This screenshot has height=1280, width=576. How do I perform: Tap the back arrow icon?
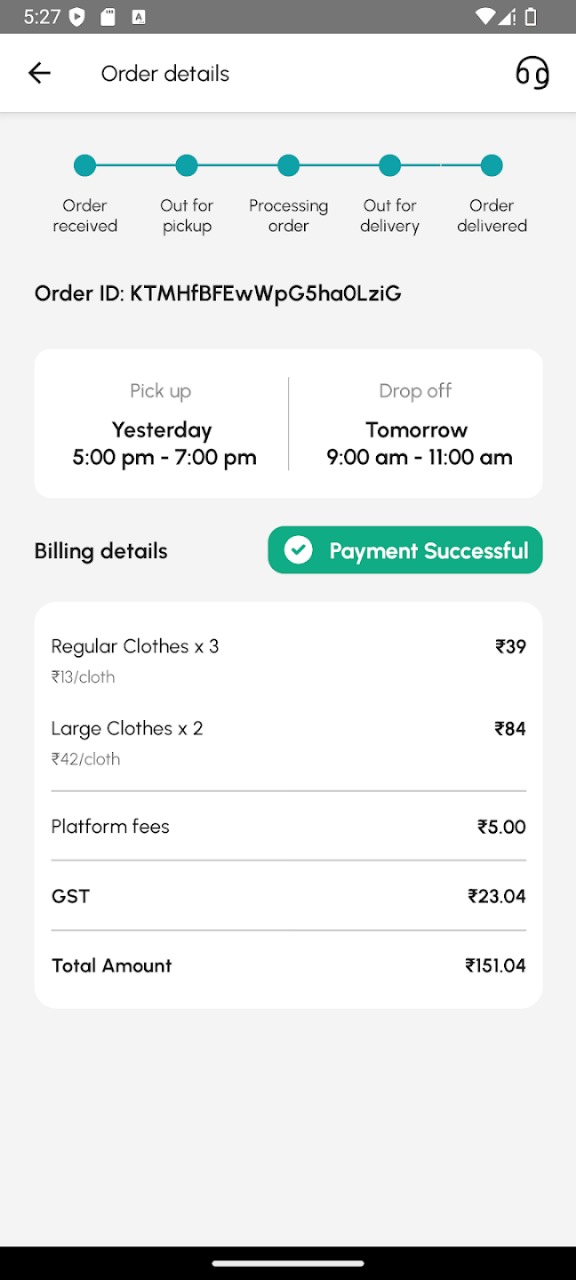39,73
